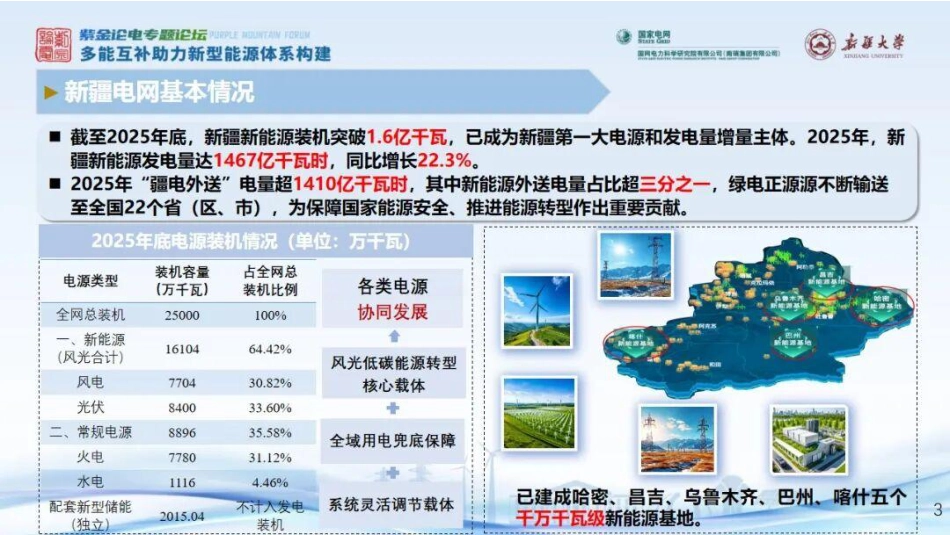The image size is (950, 535).
Task: Click the 30.82% share cell
Action: (x=270, y=384)
